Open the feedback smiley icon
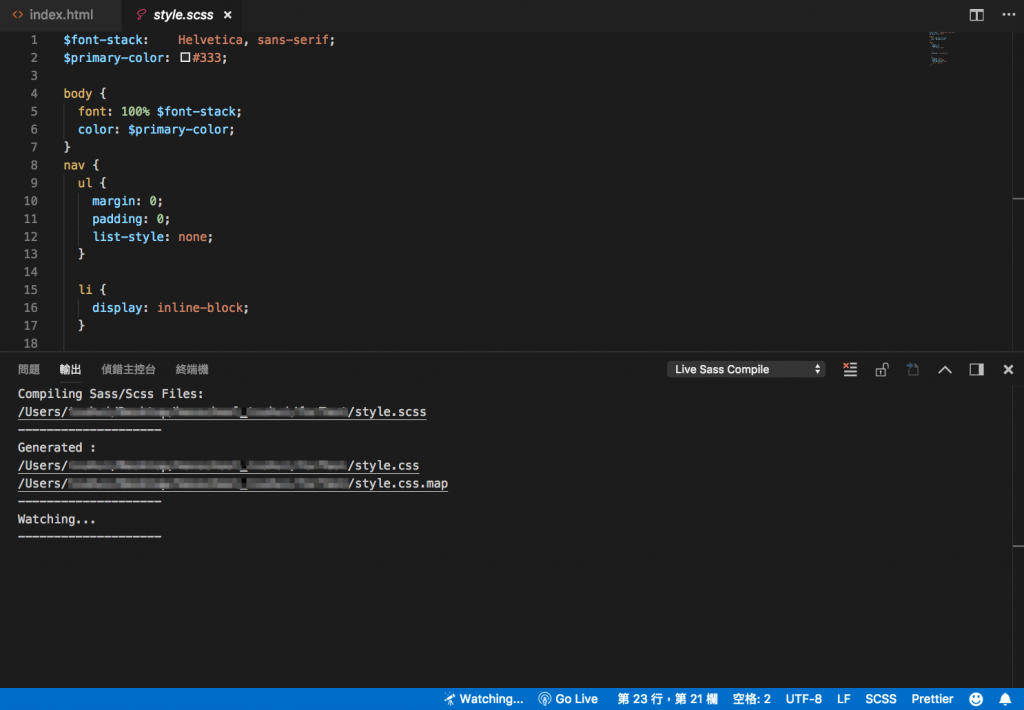 pyautogui.click(x=976, y=699)
